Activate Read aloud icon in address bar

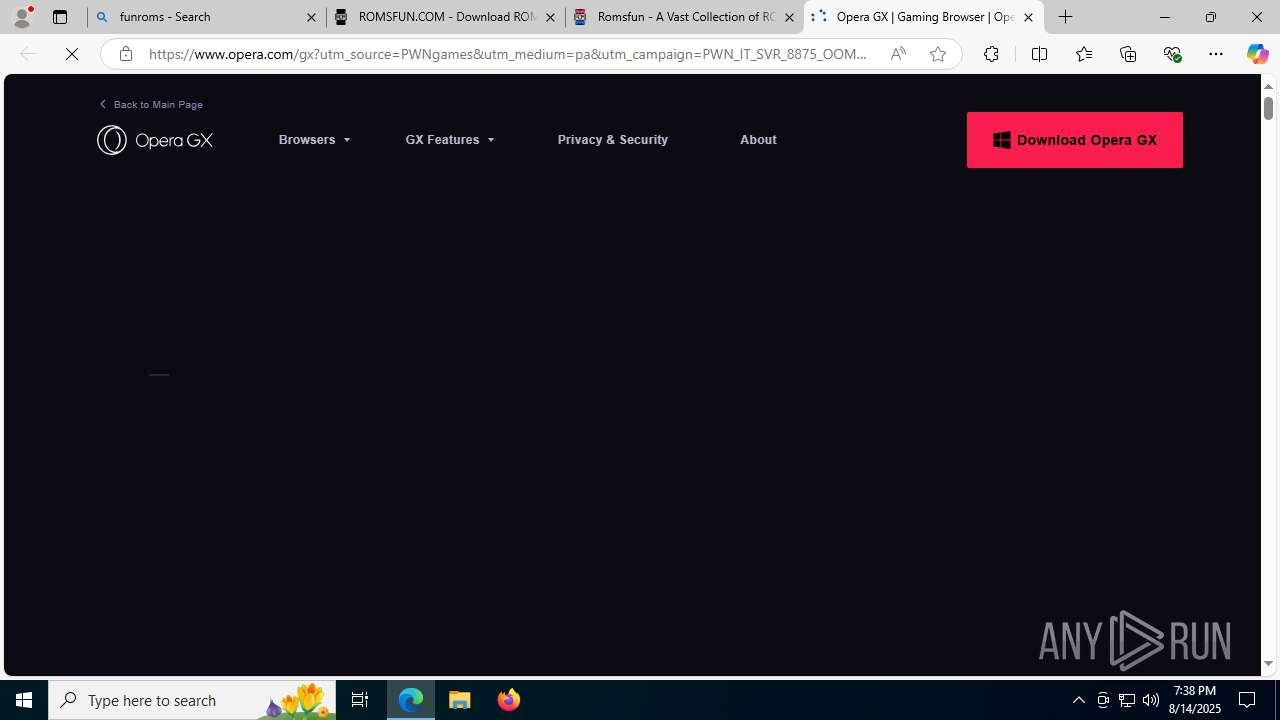(898, 54)
